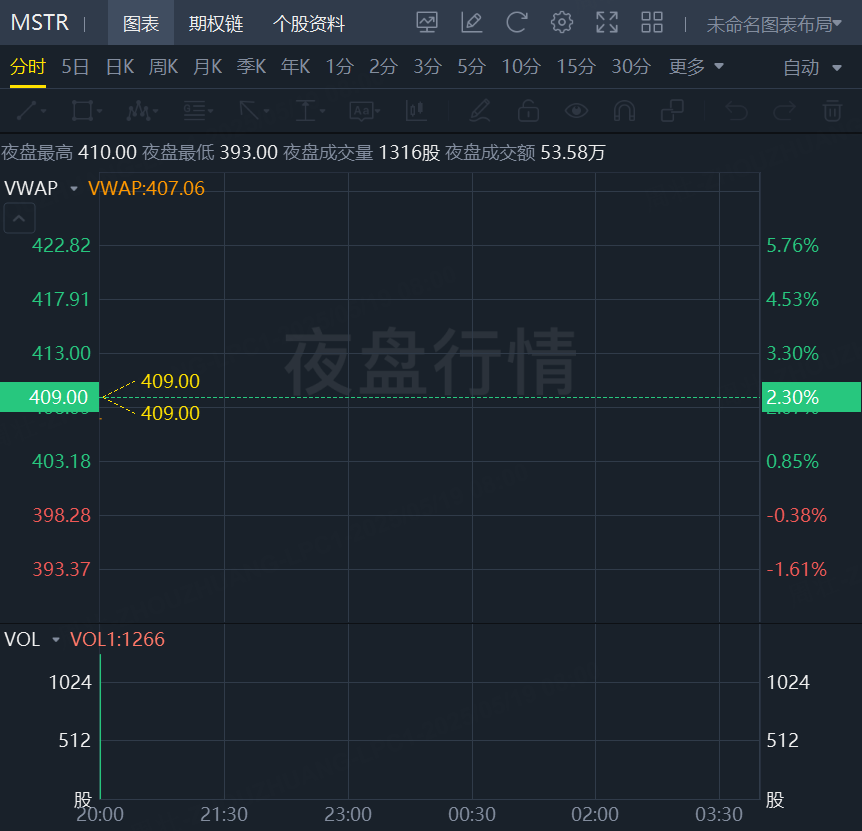Click the edit drawing pencil icon
The height and width of the screenshot is (831, 862).
pyautogui.click(x=472, y=23)
